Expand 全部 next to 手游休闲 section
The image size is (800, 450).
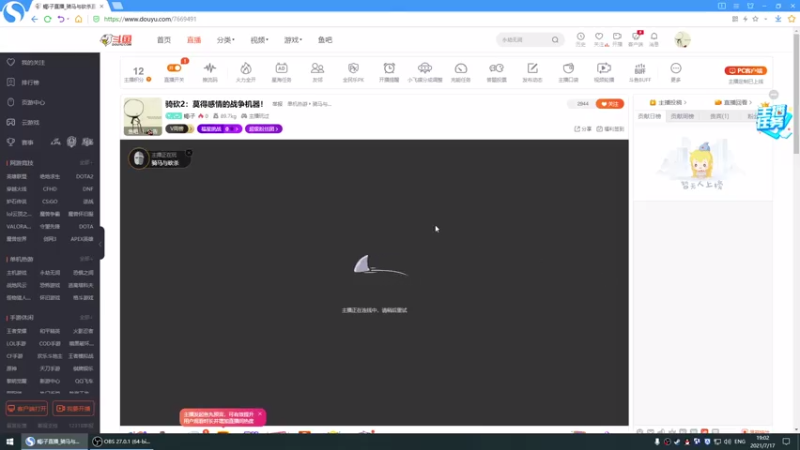pos(86,317)
